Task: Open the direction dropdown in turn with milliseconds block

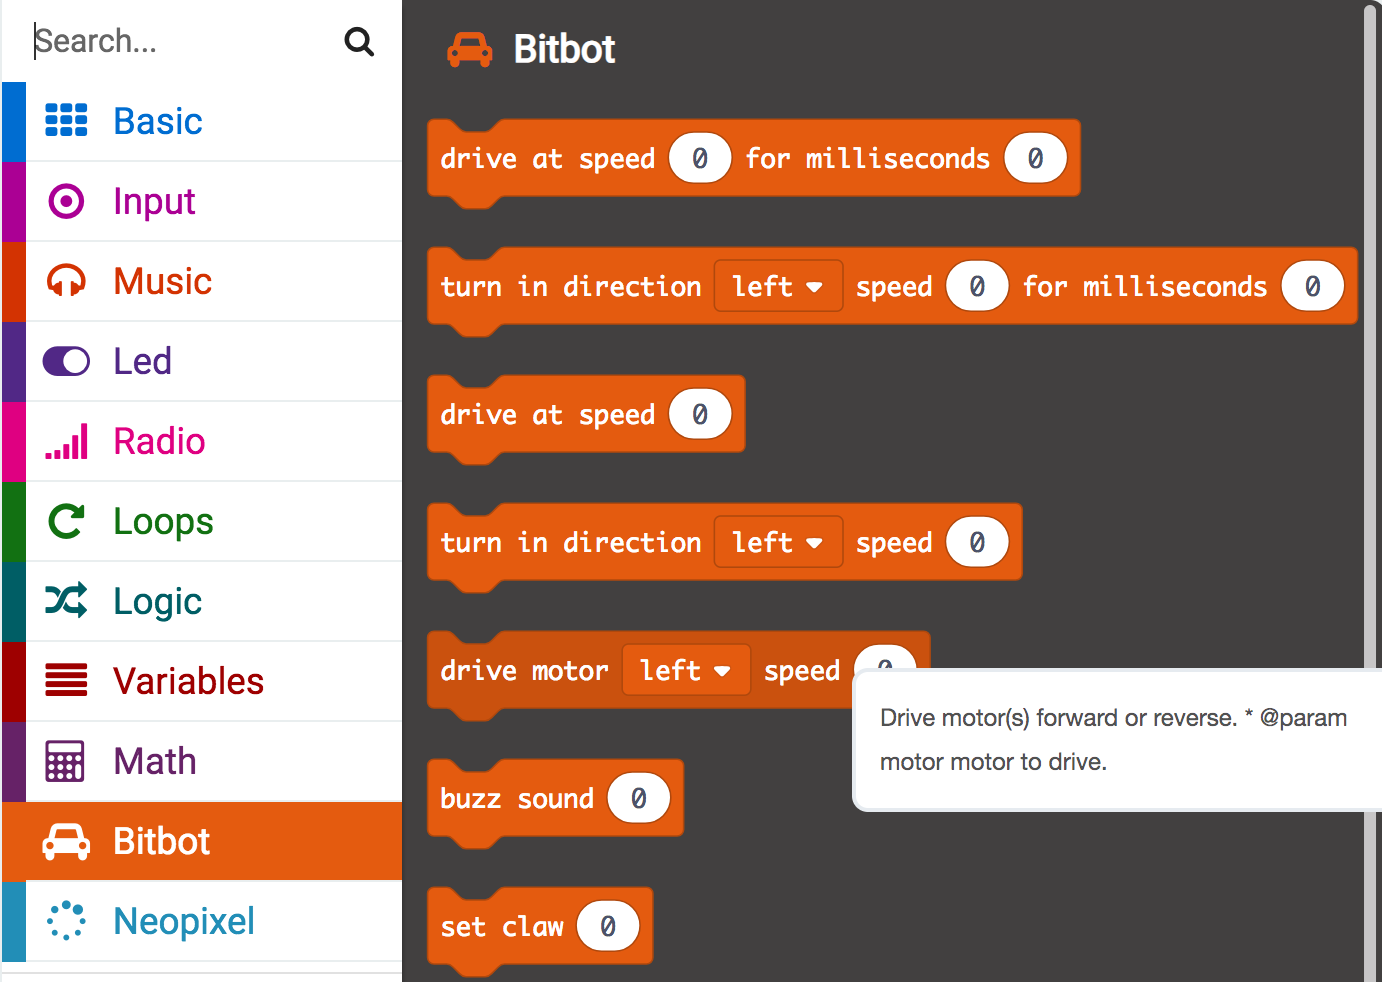Action: point(778,286)
